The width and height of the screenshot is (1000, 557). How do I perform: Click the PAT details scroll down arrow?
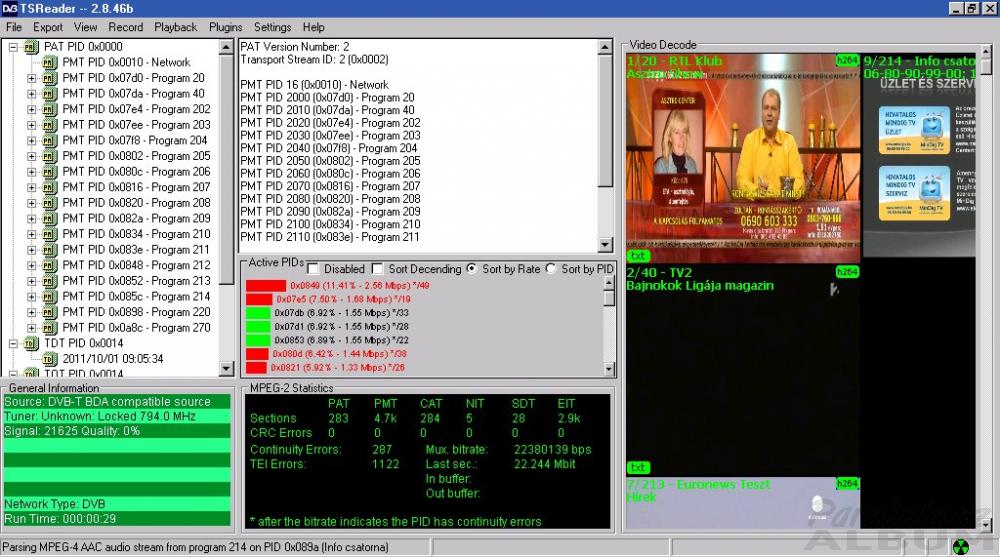605,245
